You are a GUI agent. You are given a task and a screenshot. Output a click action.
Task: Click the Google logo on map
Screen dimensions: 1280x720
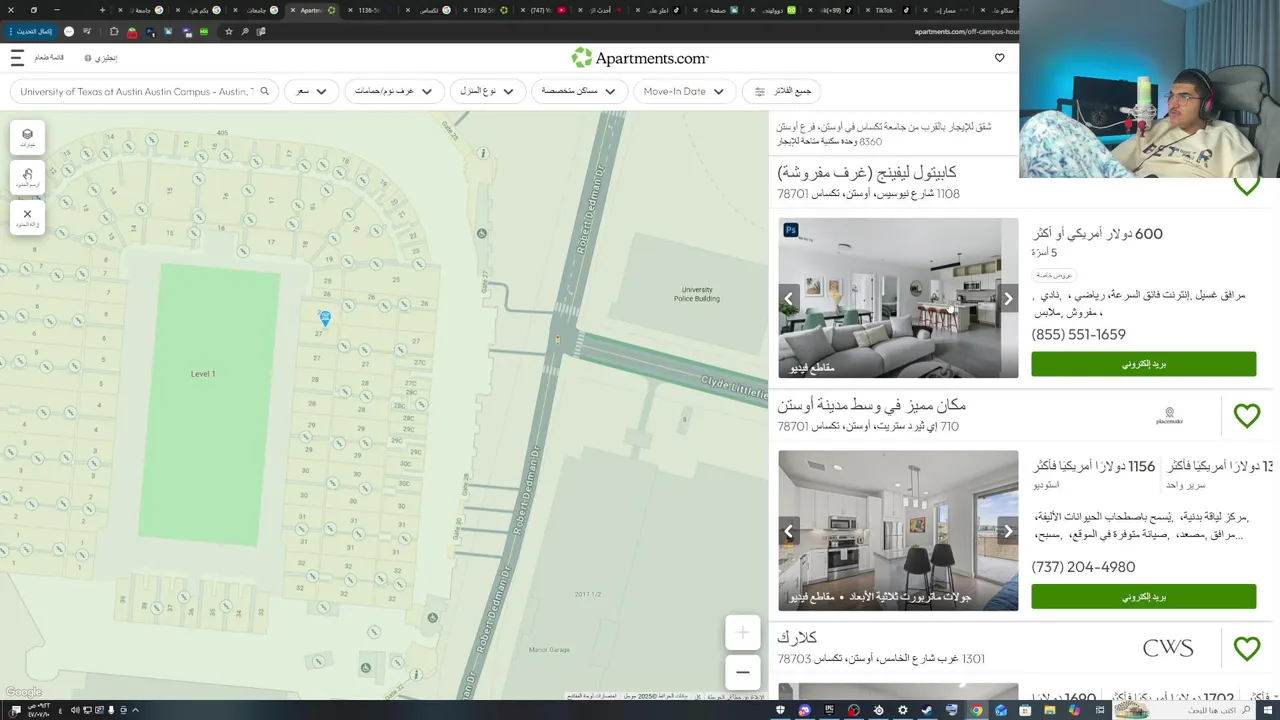23,692
